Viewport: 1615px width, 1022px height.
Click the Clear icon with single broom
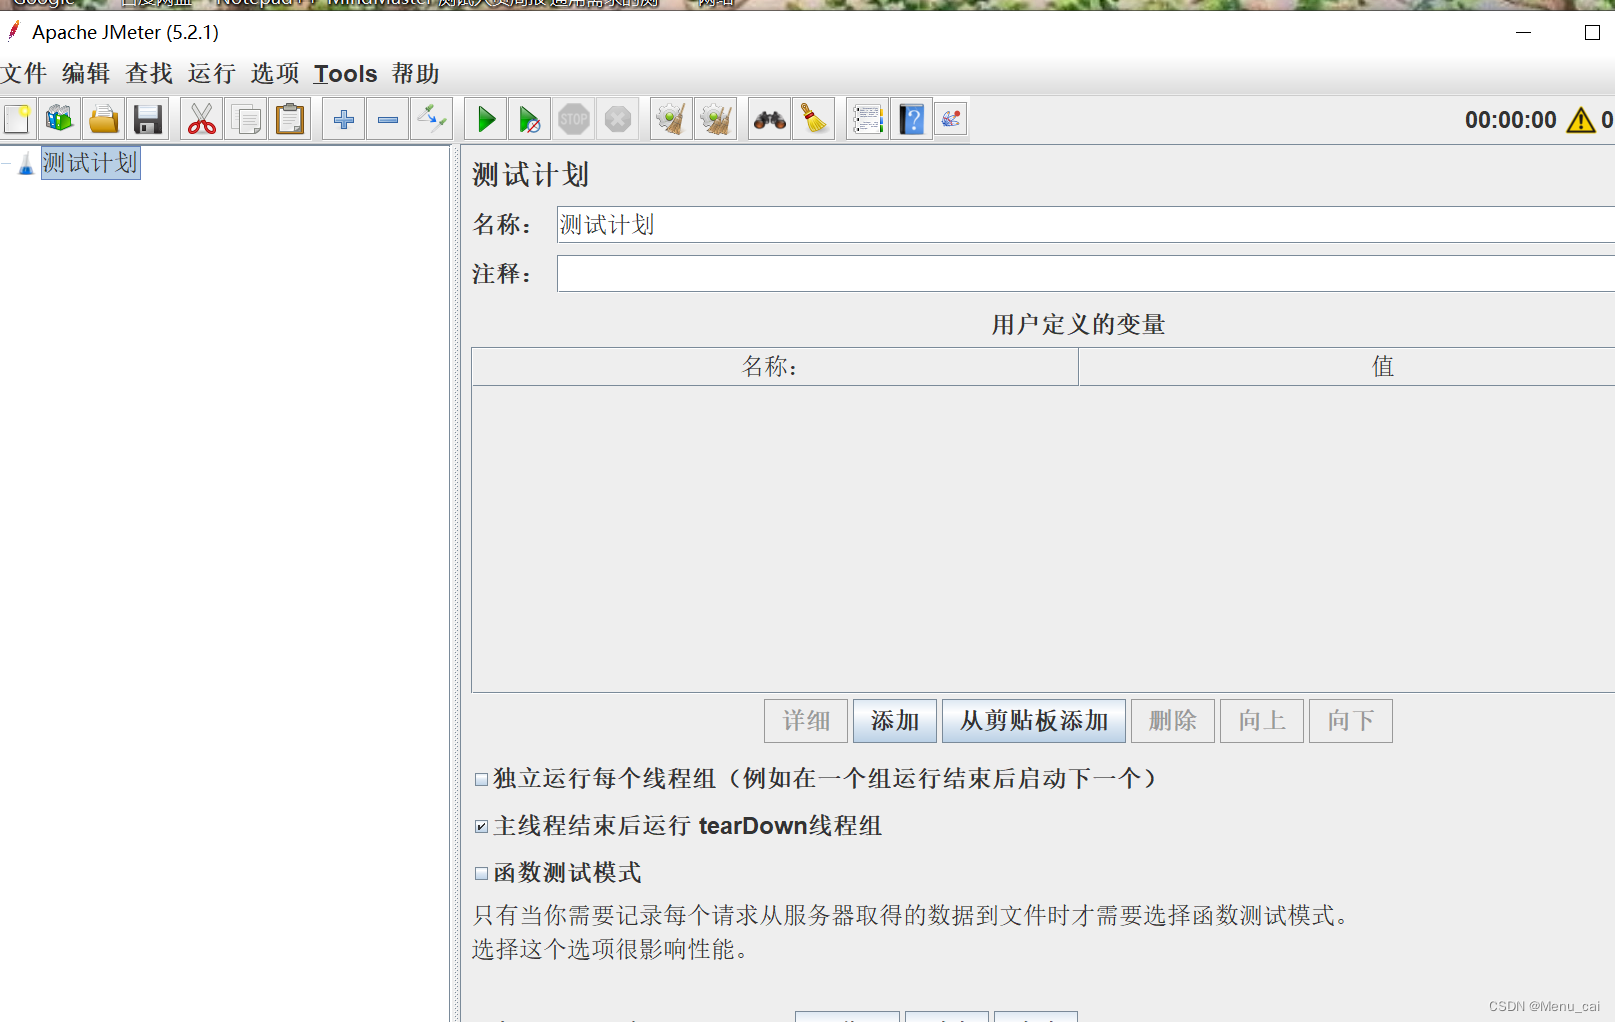click(672, 120)
